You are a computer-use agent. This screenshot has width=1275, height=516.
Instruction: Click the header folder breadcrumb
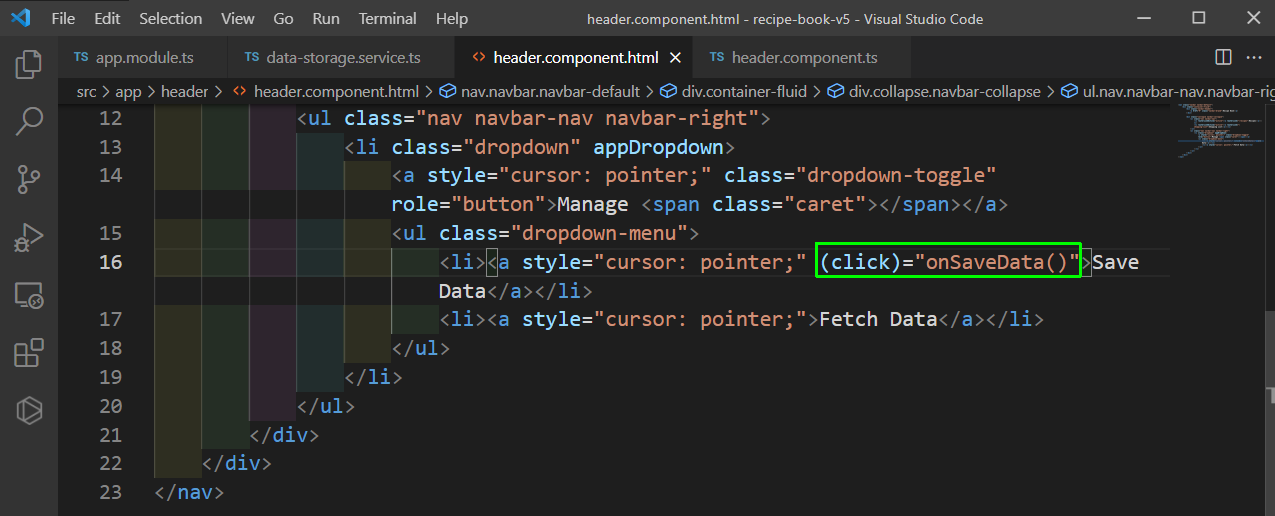[x=185, y=91]
